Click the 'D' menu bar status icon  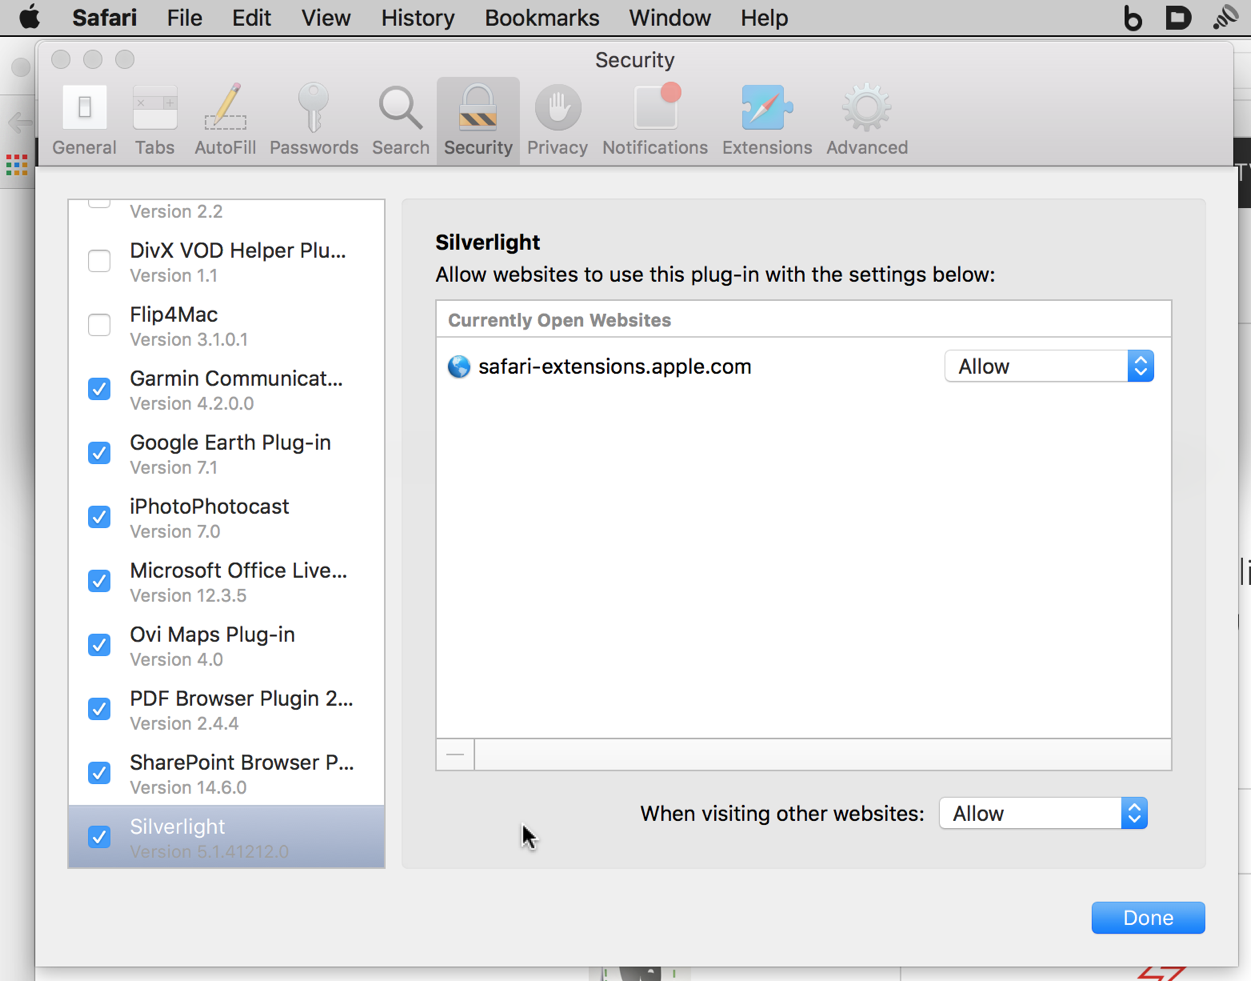coord(1179,18)
